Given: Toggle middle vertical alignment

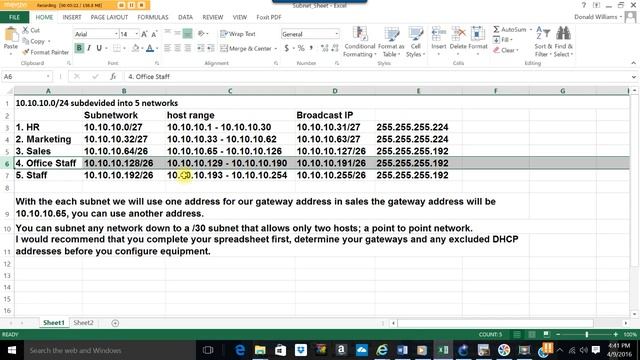Looking at the screenshot, I should pos(177,33).
